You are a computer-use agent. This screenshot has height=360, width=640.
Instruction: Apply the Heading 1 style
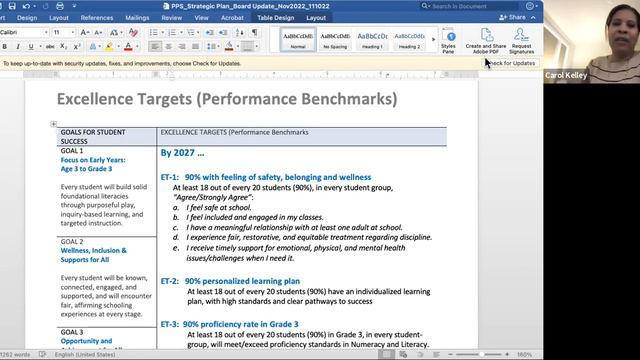click(x=372, y=40)
